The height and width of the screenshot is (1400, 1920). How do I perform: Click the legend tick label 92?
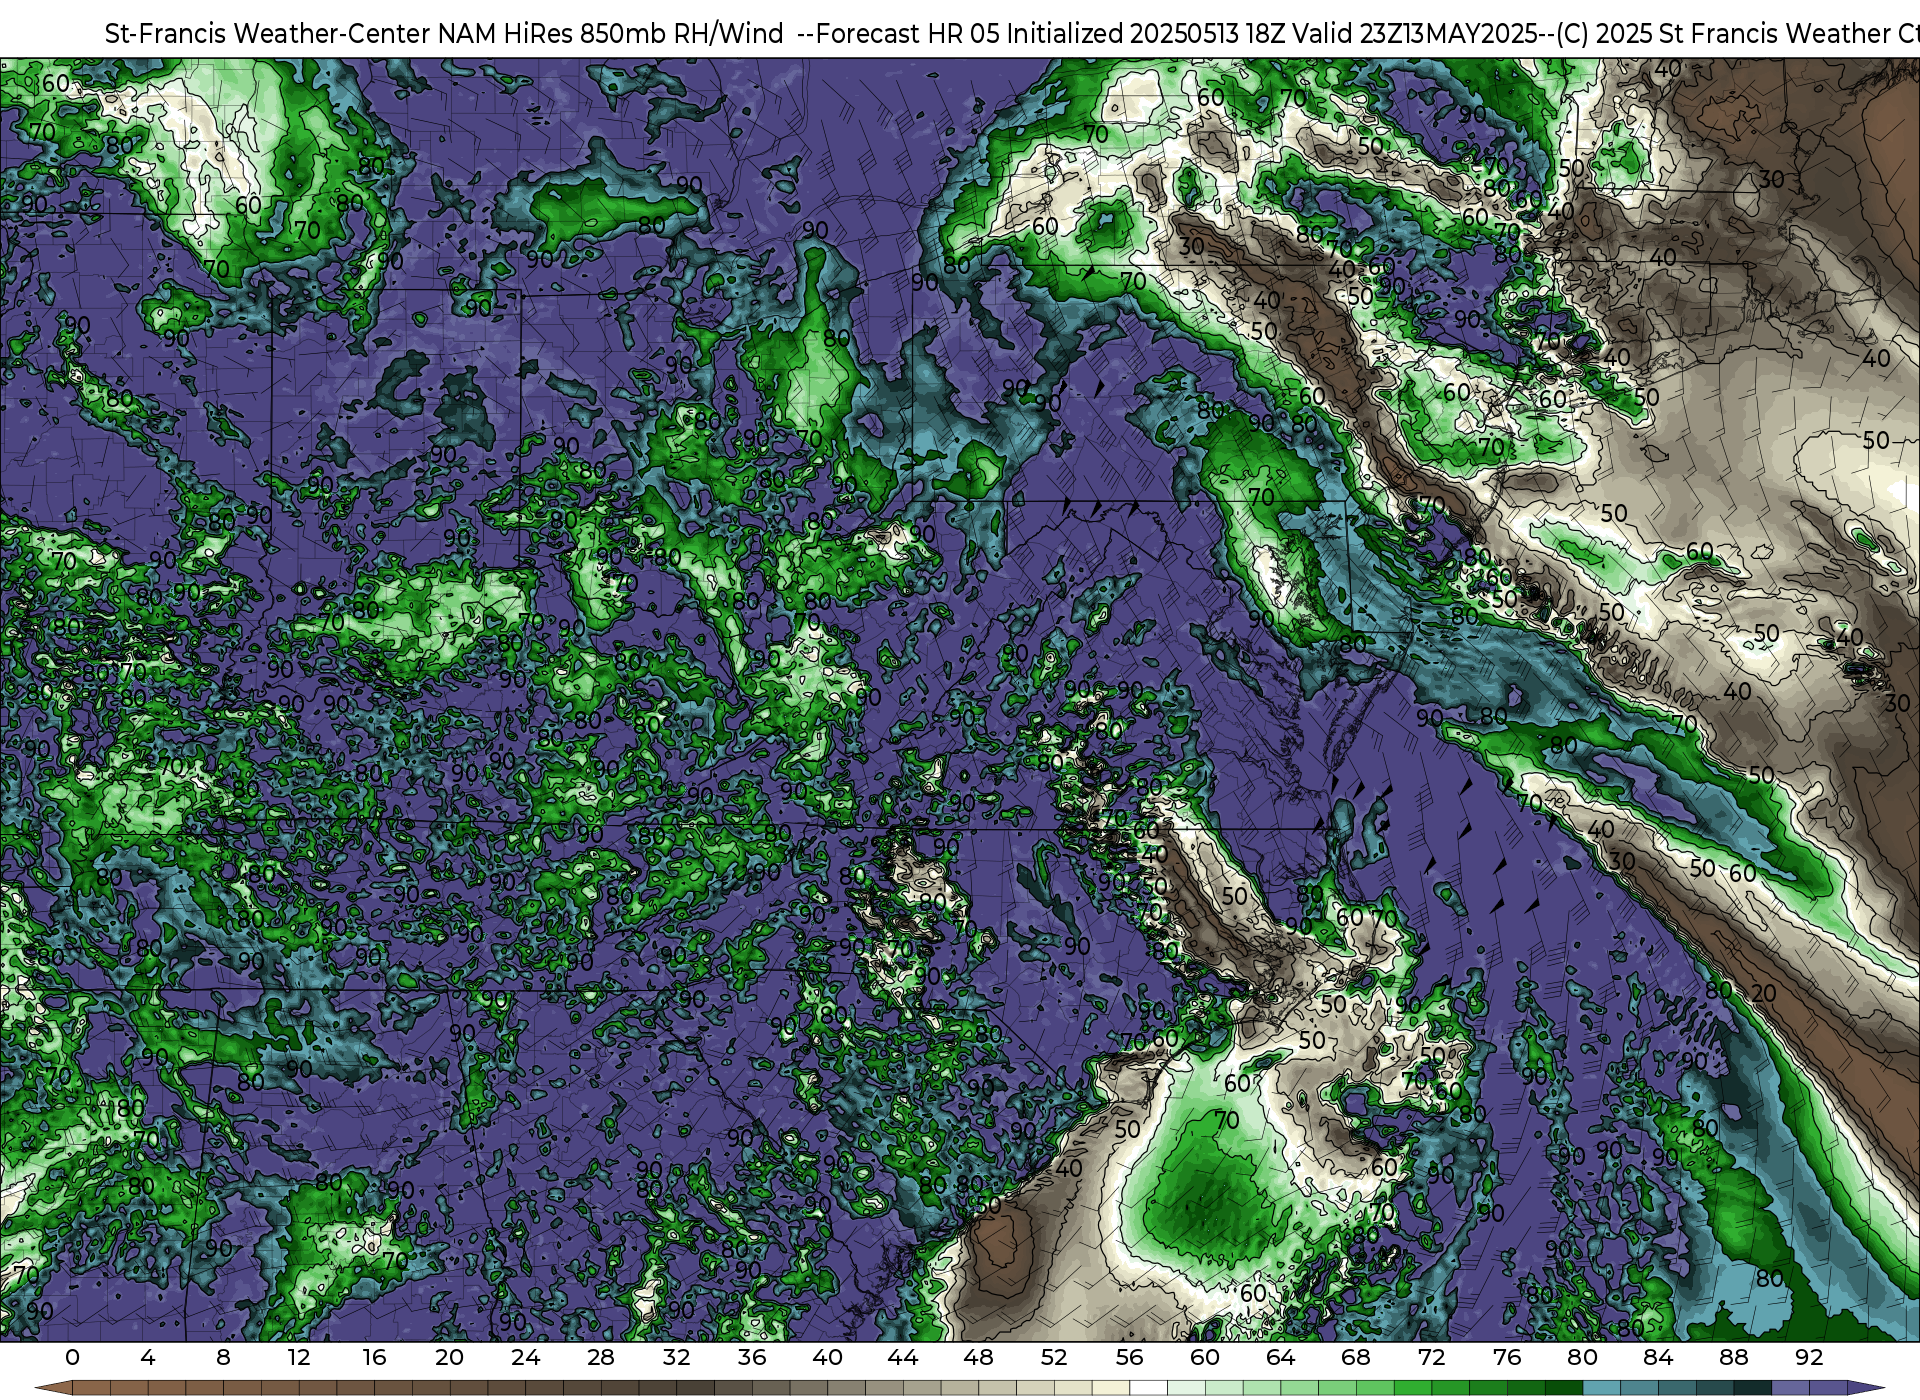(1809, 1358)
